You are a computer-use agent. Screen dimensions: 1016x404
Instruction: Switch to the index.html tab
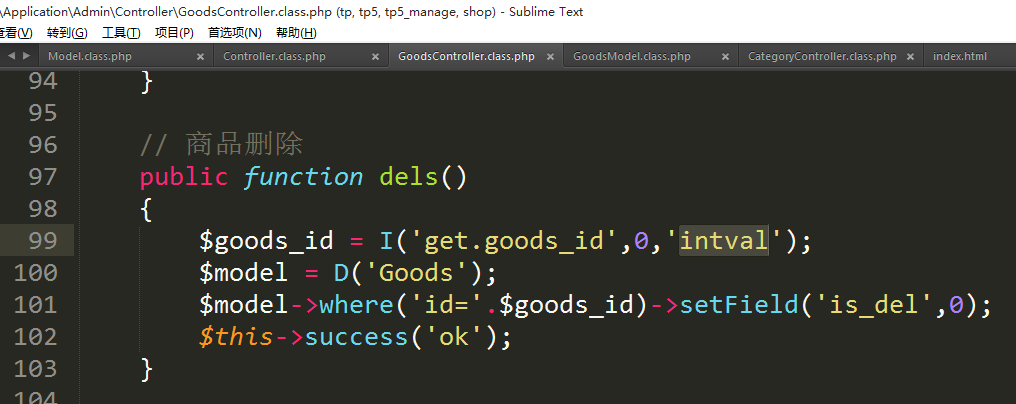pyautogui.click(x=960, y=57)
